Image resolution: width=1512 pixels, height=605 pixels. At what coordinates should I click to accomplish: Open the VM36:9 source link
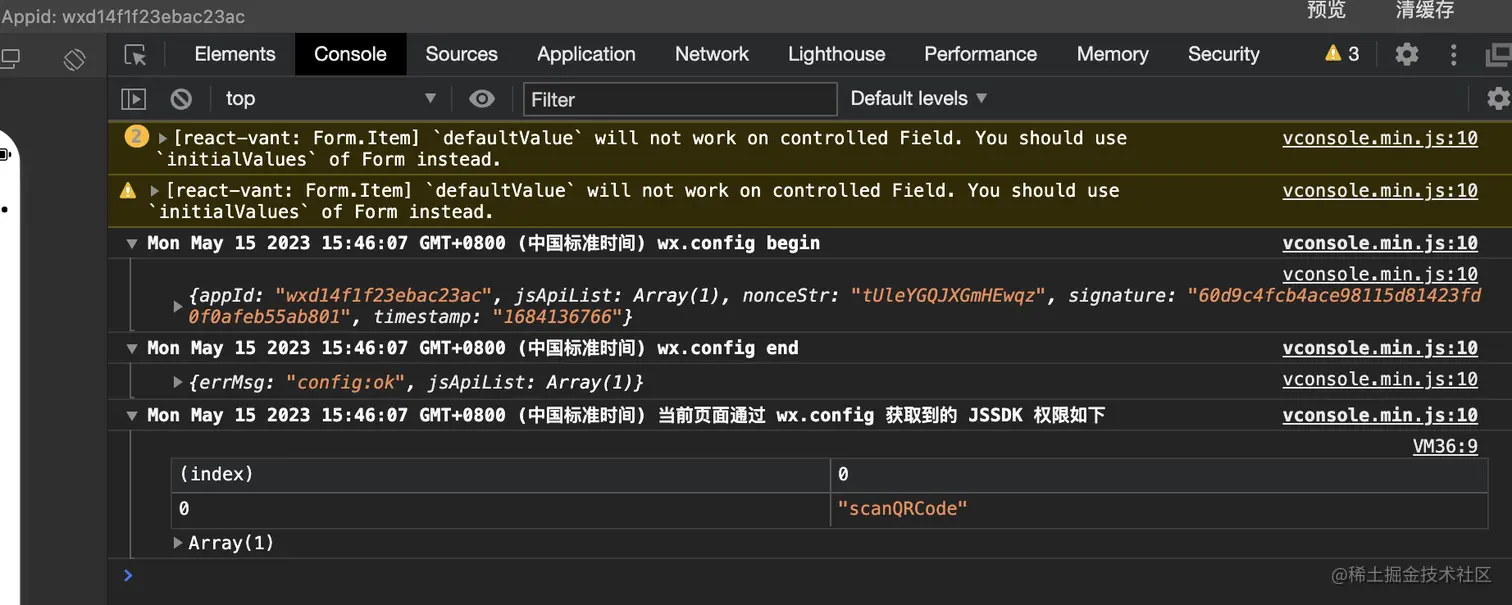click(x=1445, y=446)
